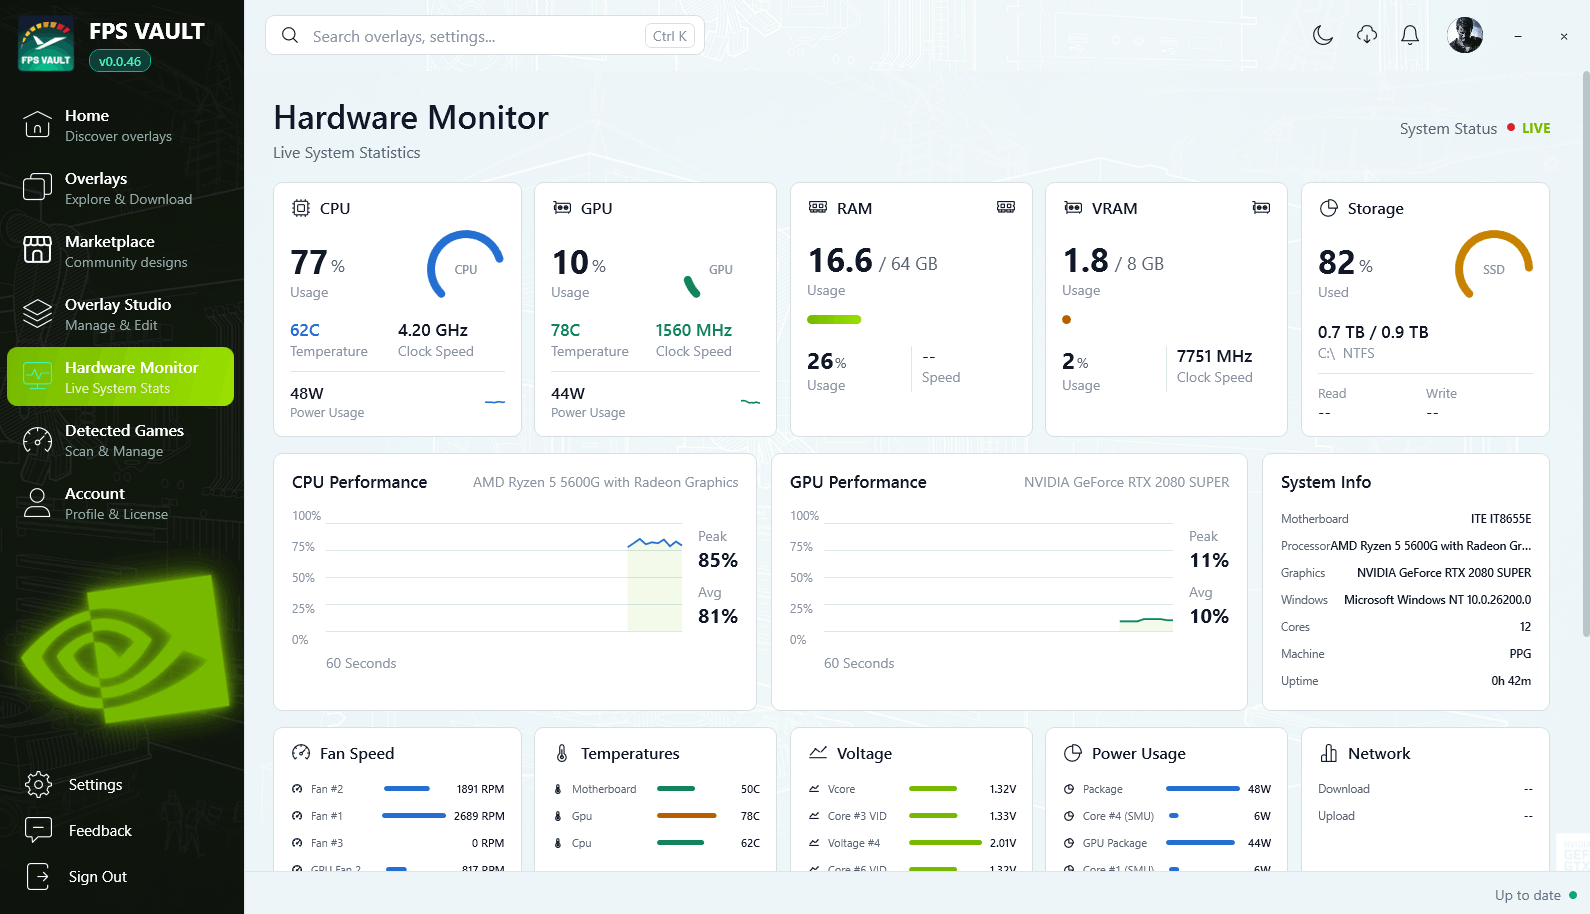Click the Uptime value '0h 42m'

click(x=1511, y=681)
